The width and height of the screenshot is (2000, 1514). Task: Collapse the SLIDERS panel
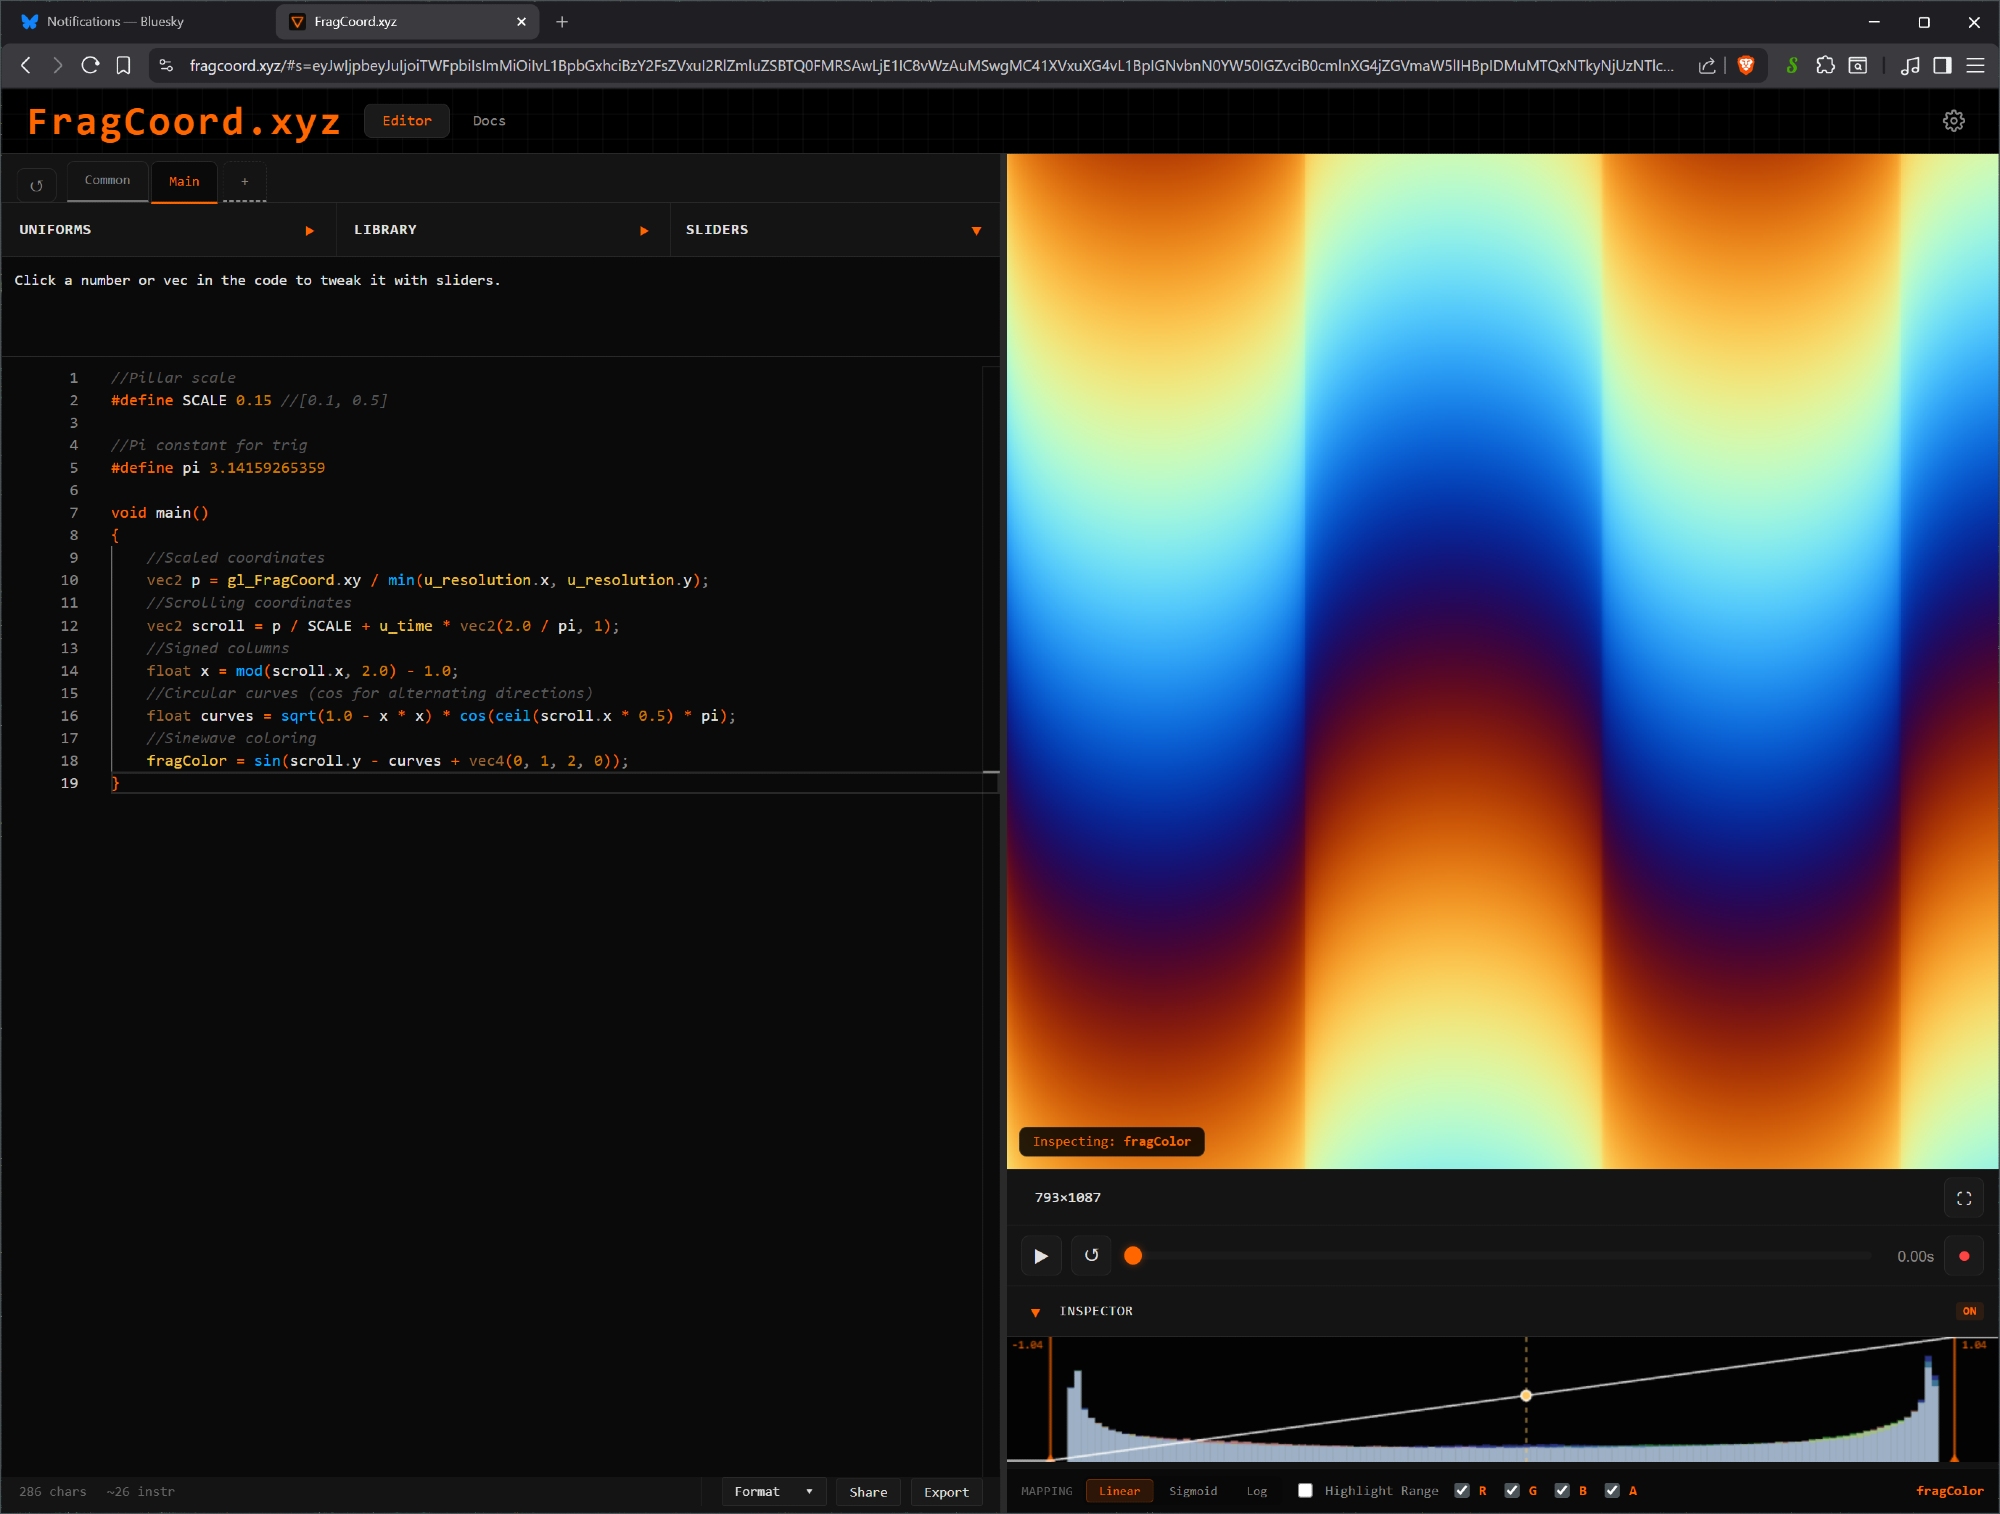(976, 231)
